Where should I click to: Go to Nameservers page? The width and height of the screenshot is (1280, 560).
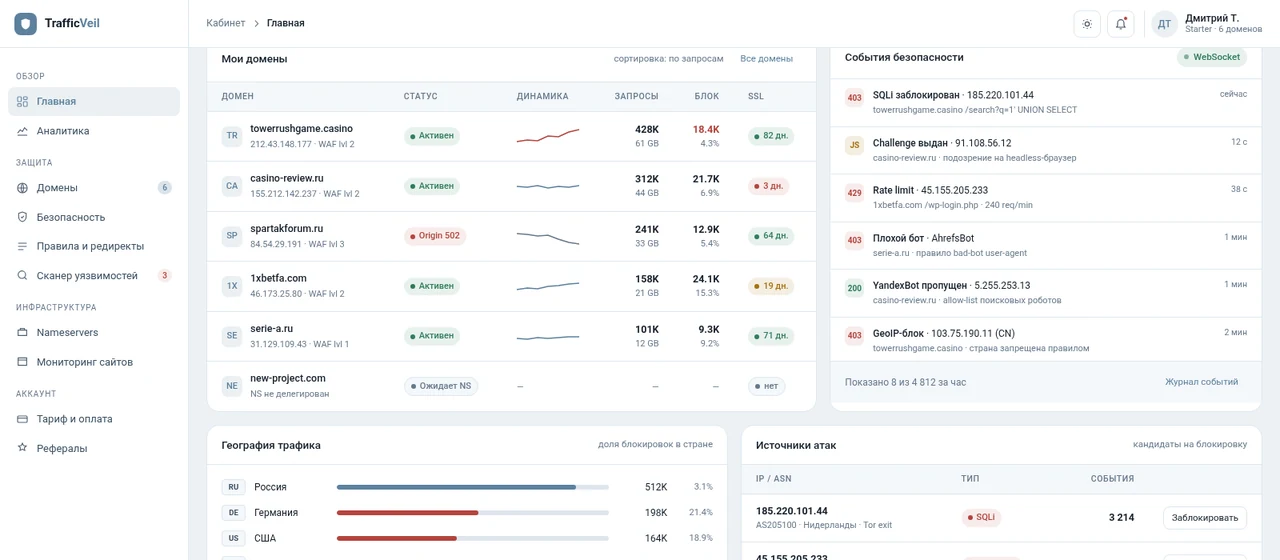point(94,332)
